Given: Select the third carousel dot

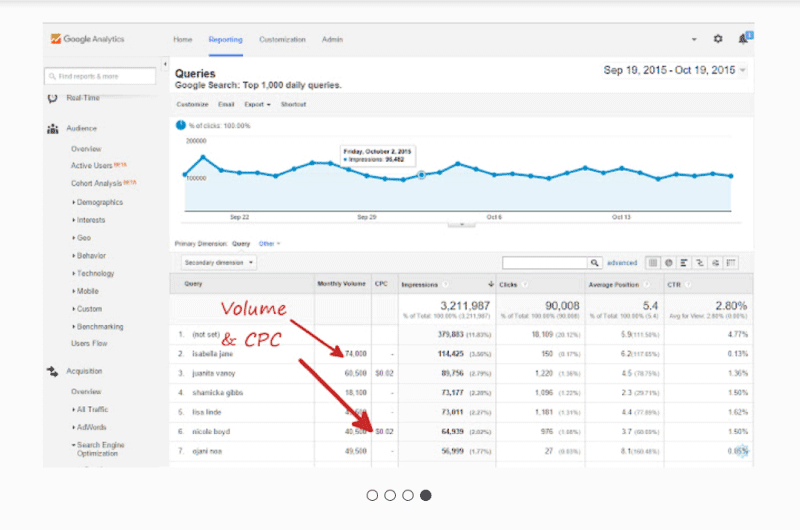Looking at the screenshot, I should coord(408,495).
